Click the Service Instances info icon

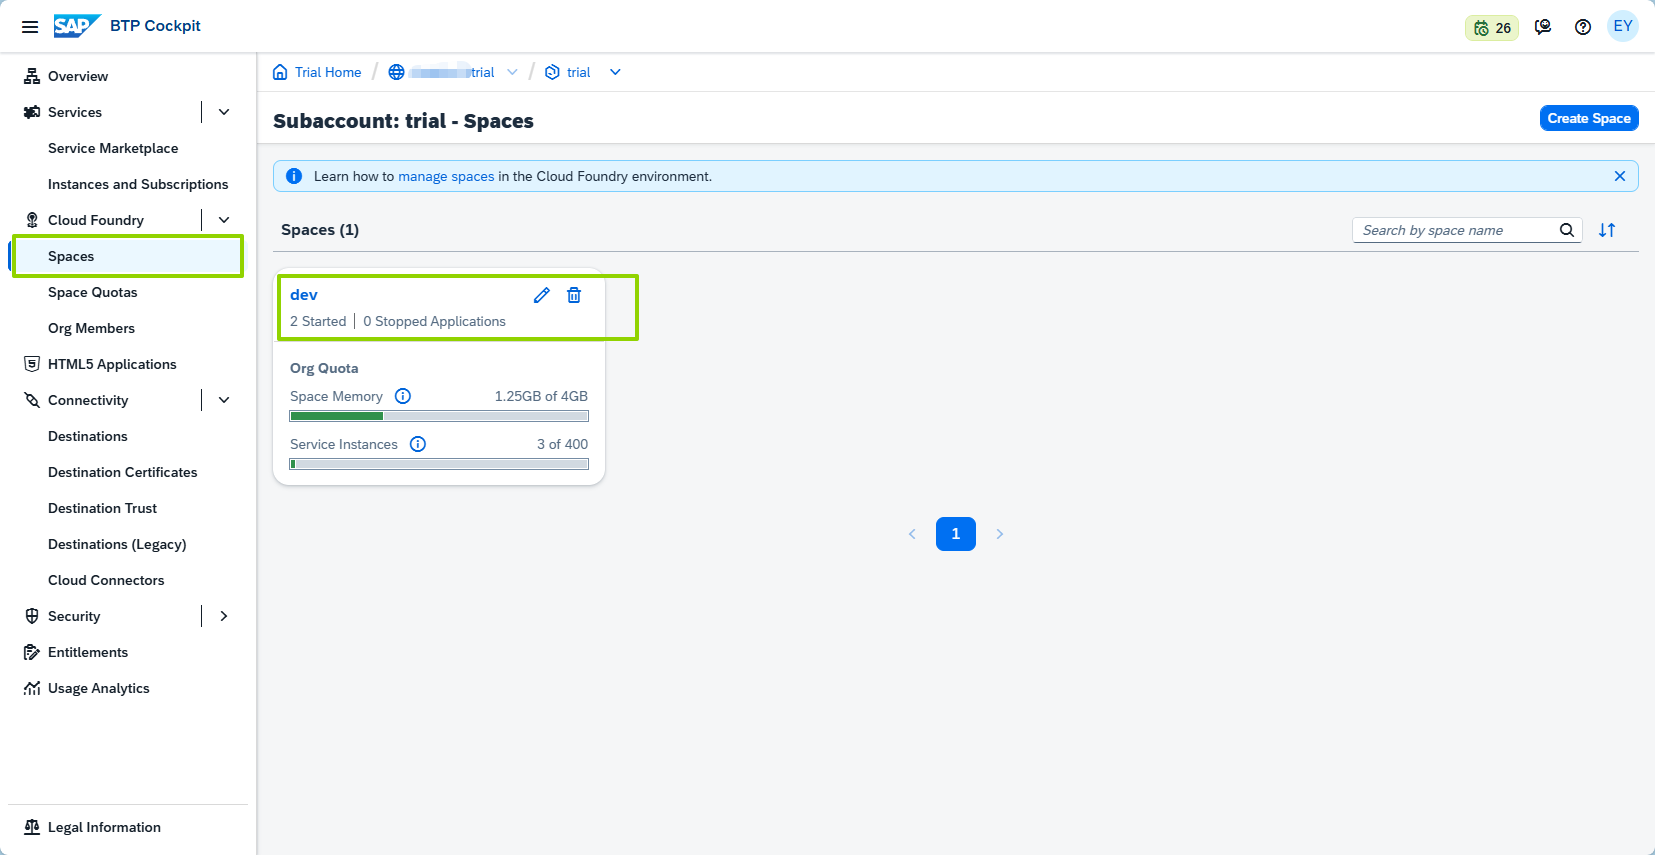pos(418,444)
